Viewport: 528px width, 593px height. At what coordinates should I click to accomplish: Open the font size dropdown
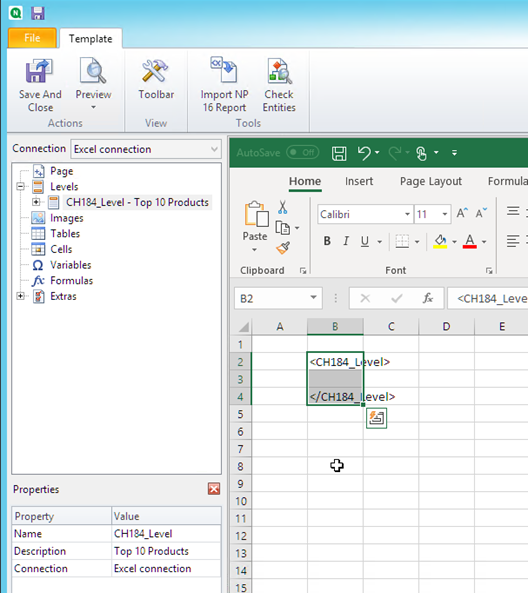click(445, 214)
